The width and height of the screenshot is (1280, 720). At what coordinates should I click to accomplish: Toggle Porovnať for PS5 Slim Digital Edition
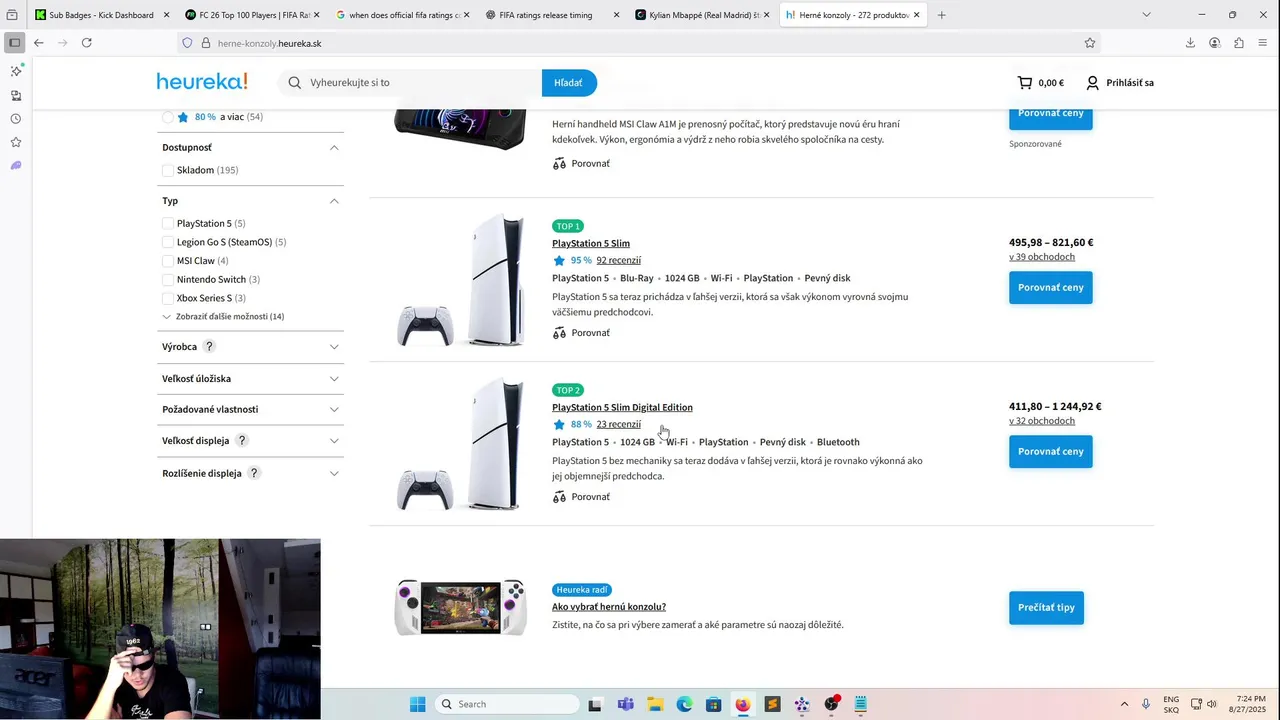click(x=581, y=497)
